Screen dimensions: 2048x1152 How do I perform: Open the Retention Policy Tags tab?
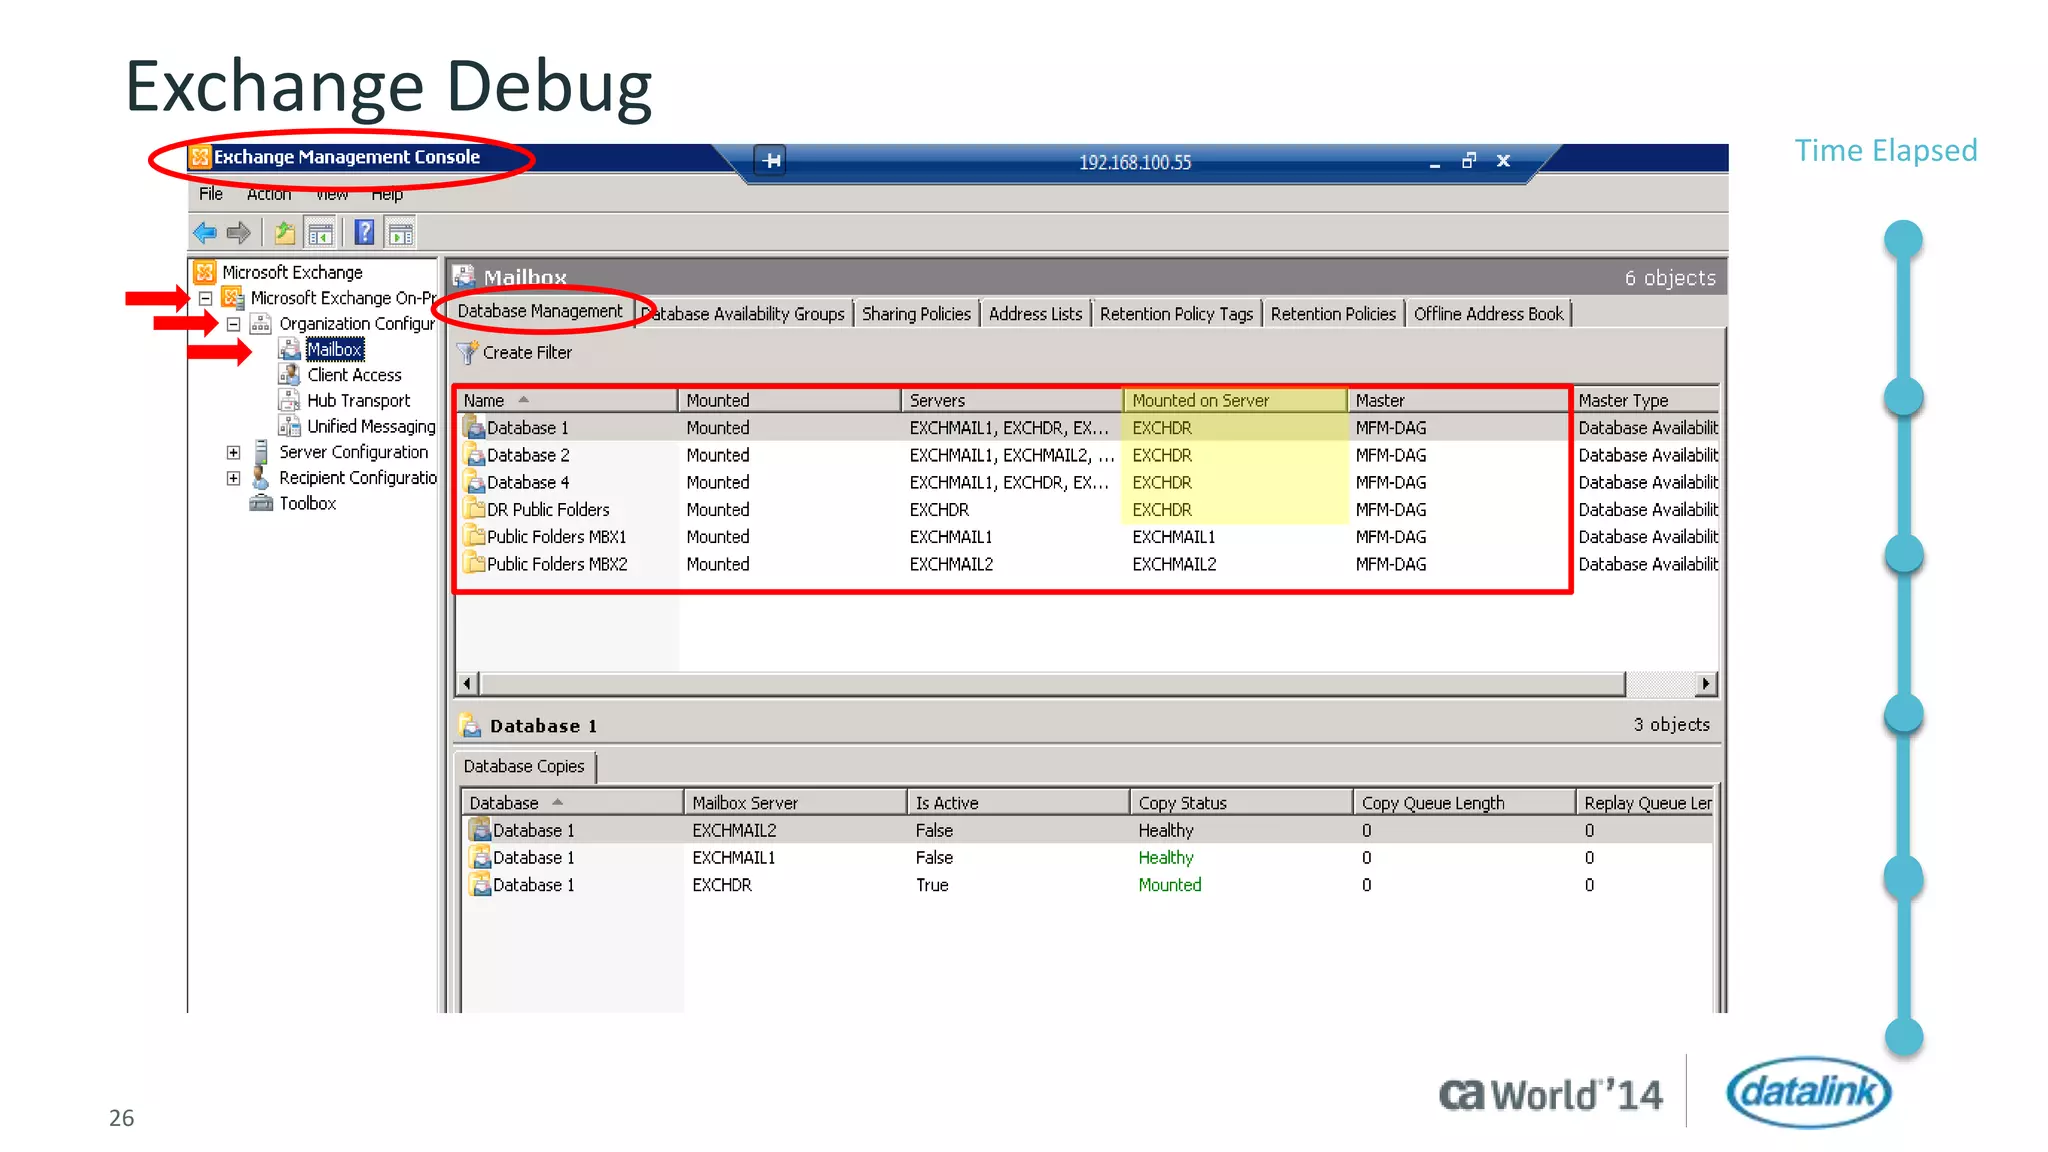1176,314
